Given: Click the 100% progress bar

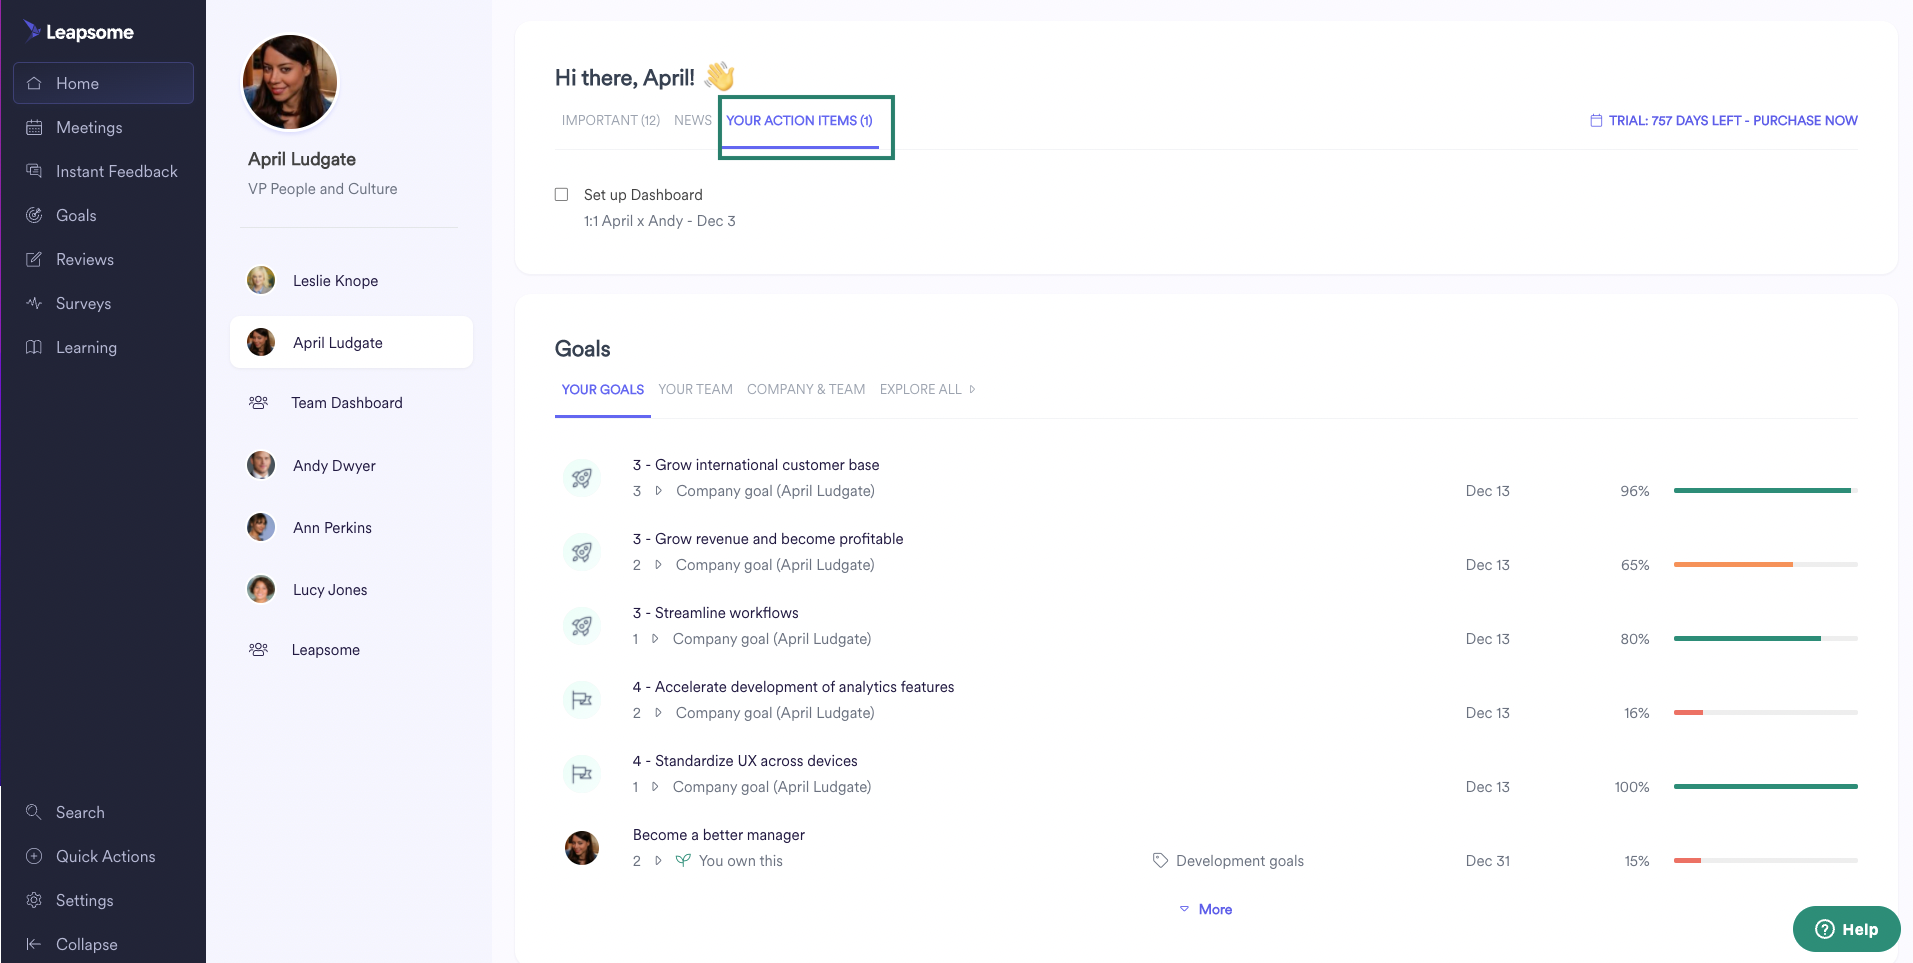Looking at the screenshot, I should [x=1765, y=786].
